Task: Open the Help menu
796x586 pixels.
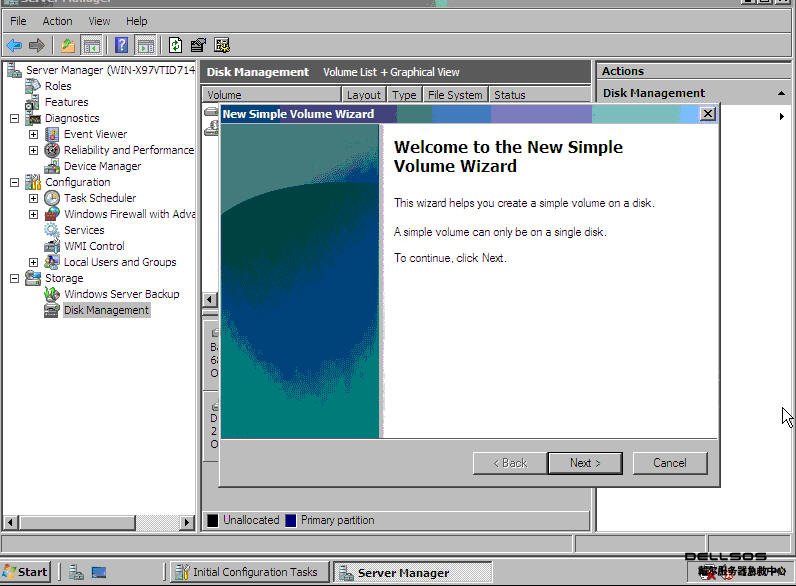Action: pyautogui.click(x=137, y=21)
